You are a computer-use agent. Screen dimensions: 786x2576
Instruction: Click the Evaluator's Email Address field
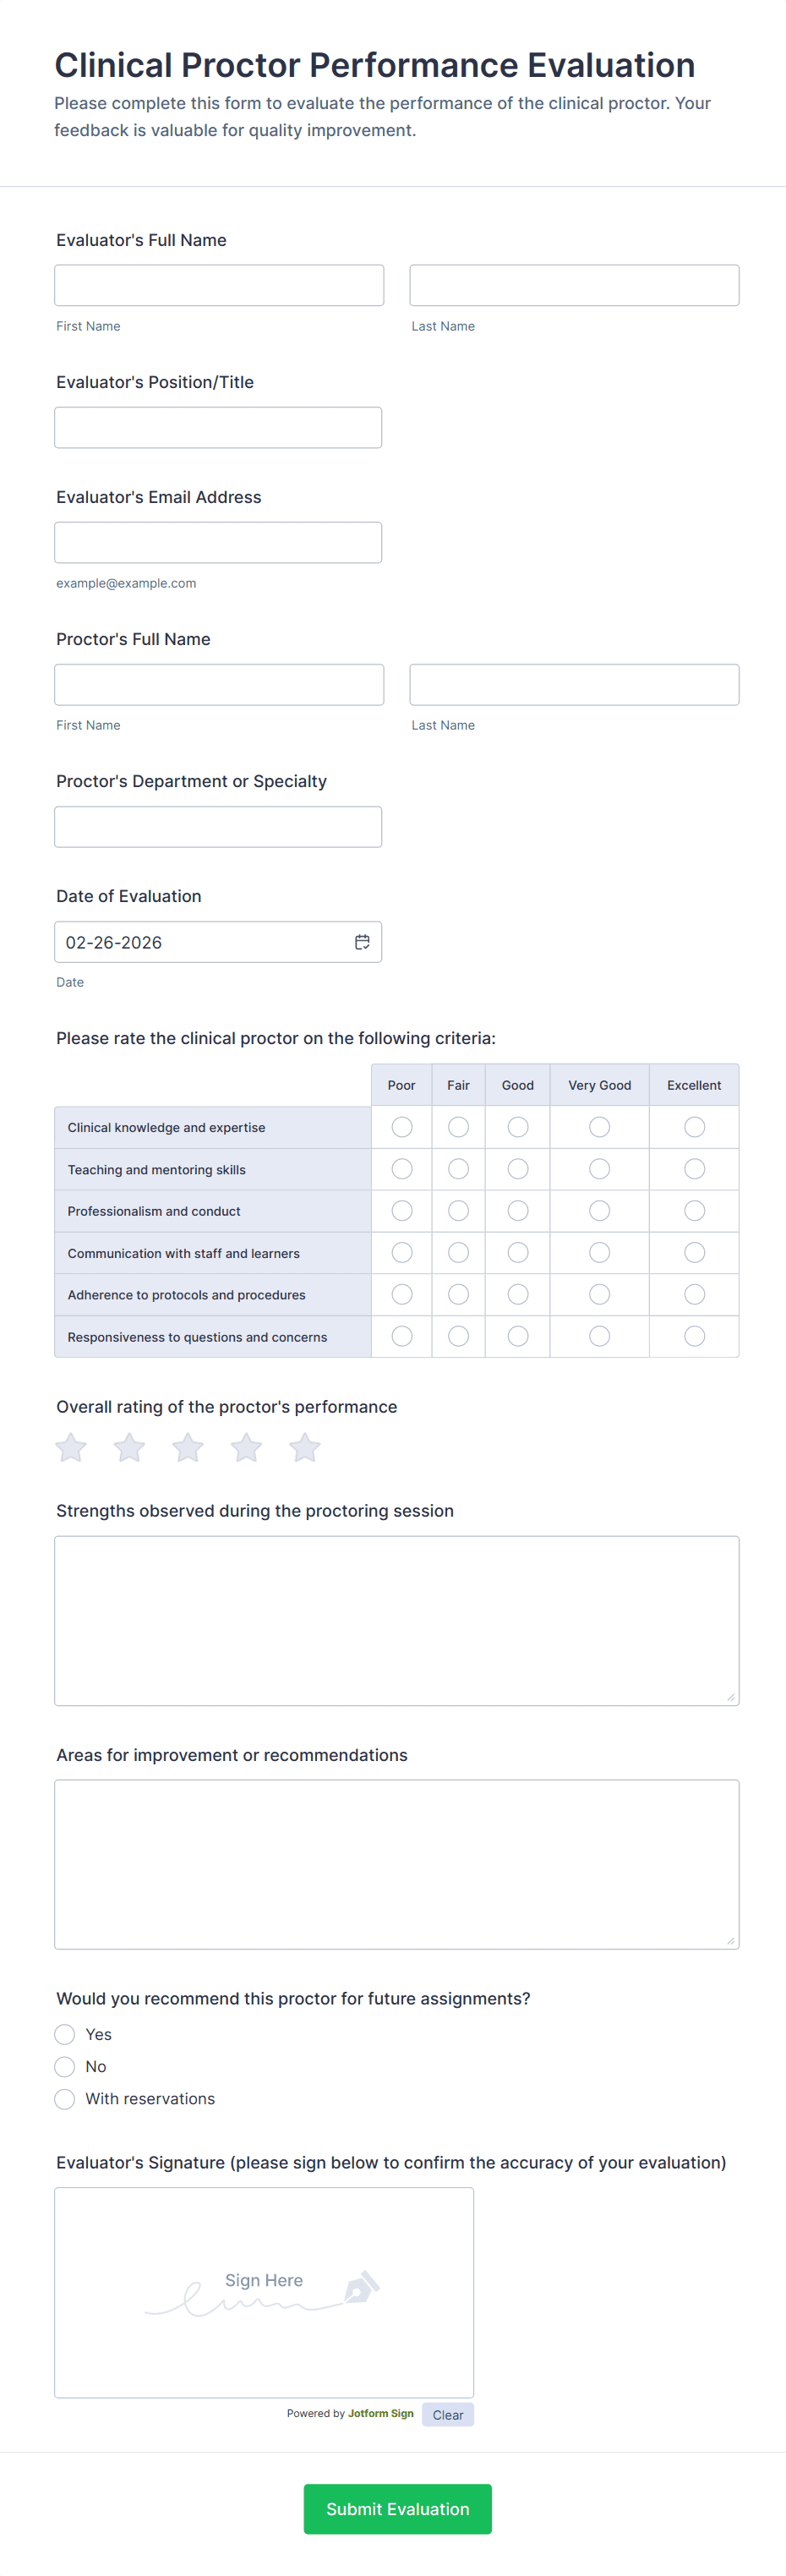[x=218, y=542]
